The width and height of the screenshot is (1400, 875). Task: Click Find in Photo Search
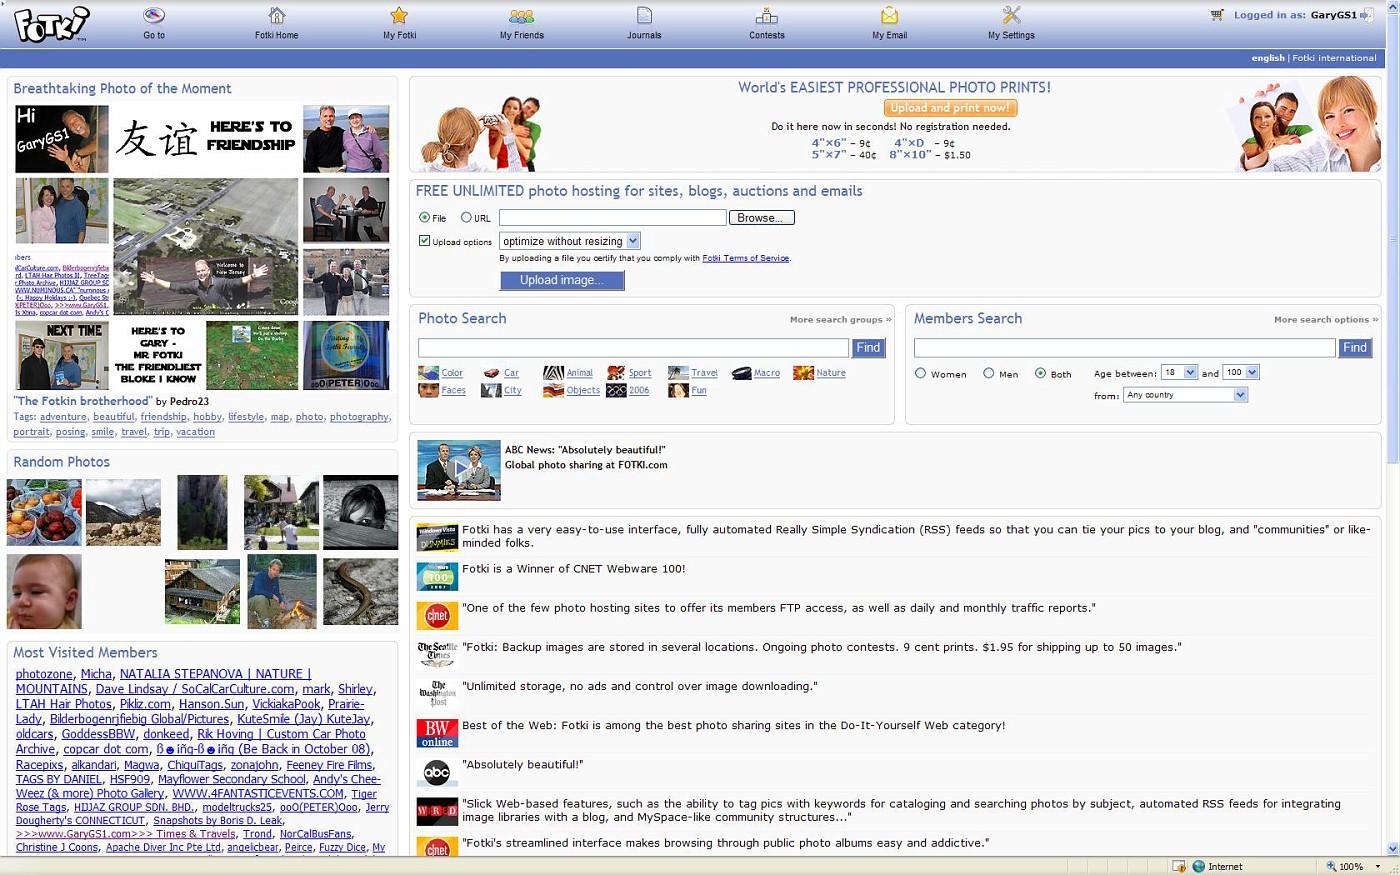(868, 348)
